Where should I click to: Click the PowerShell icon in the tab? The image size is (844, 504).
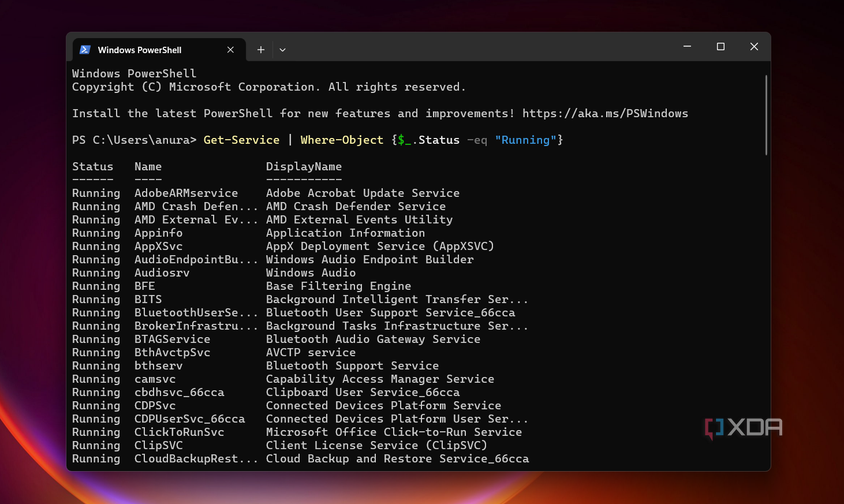[x=85, y=49]
